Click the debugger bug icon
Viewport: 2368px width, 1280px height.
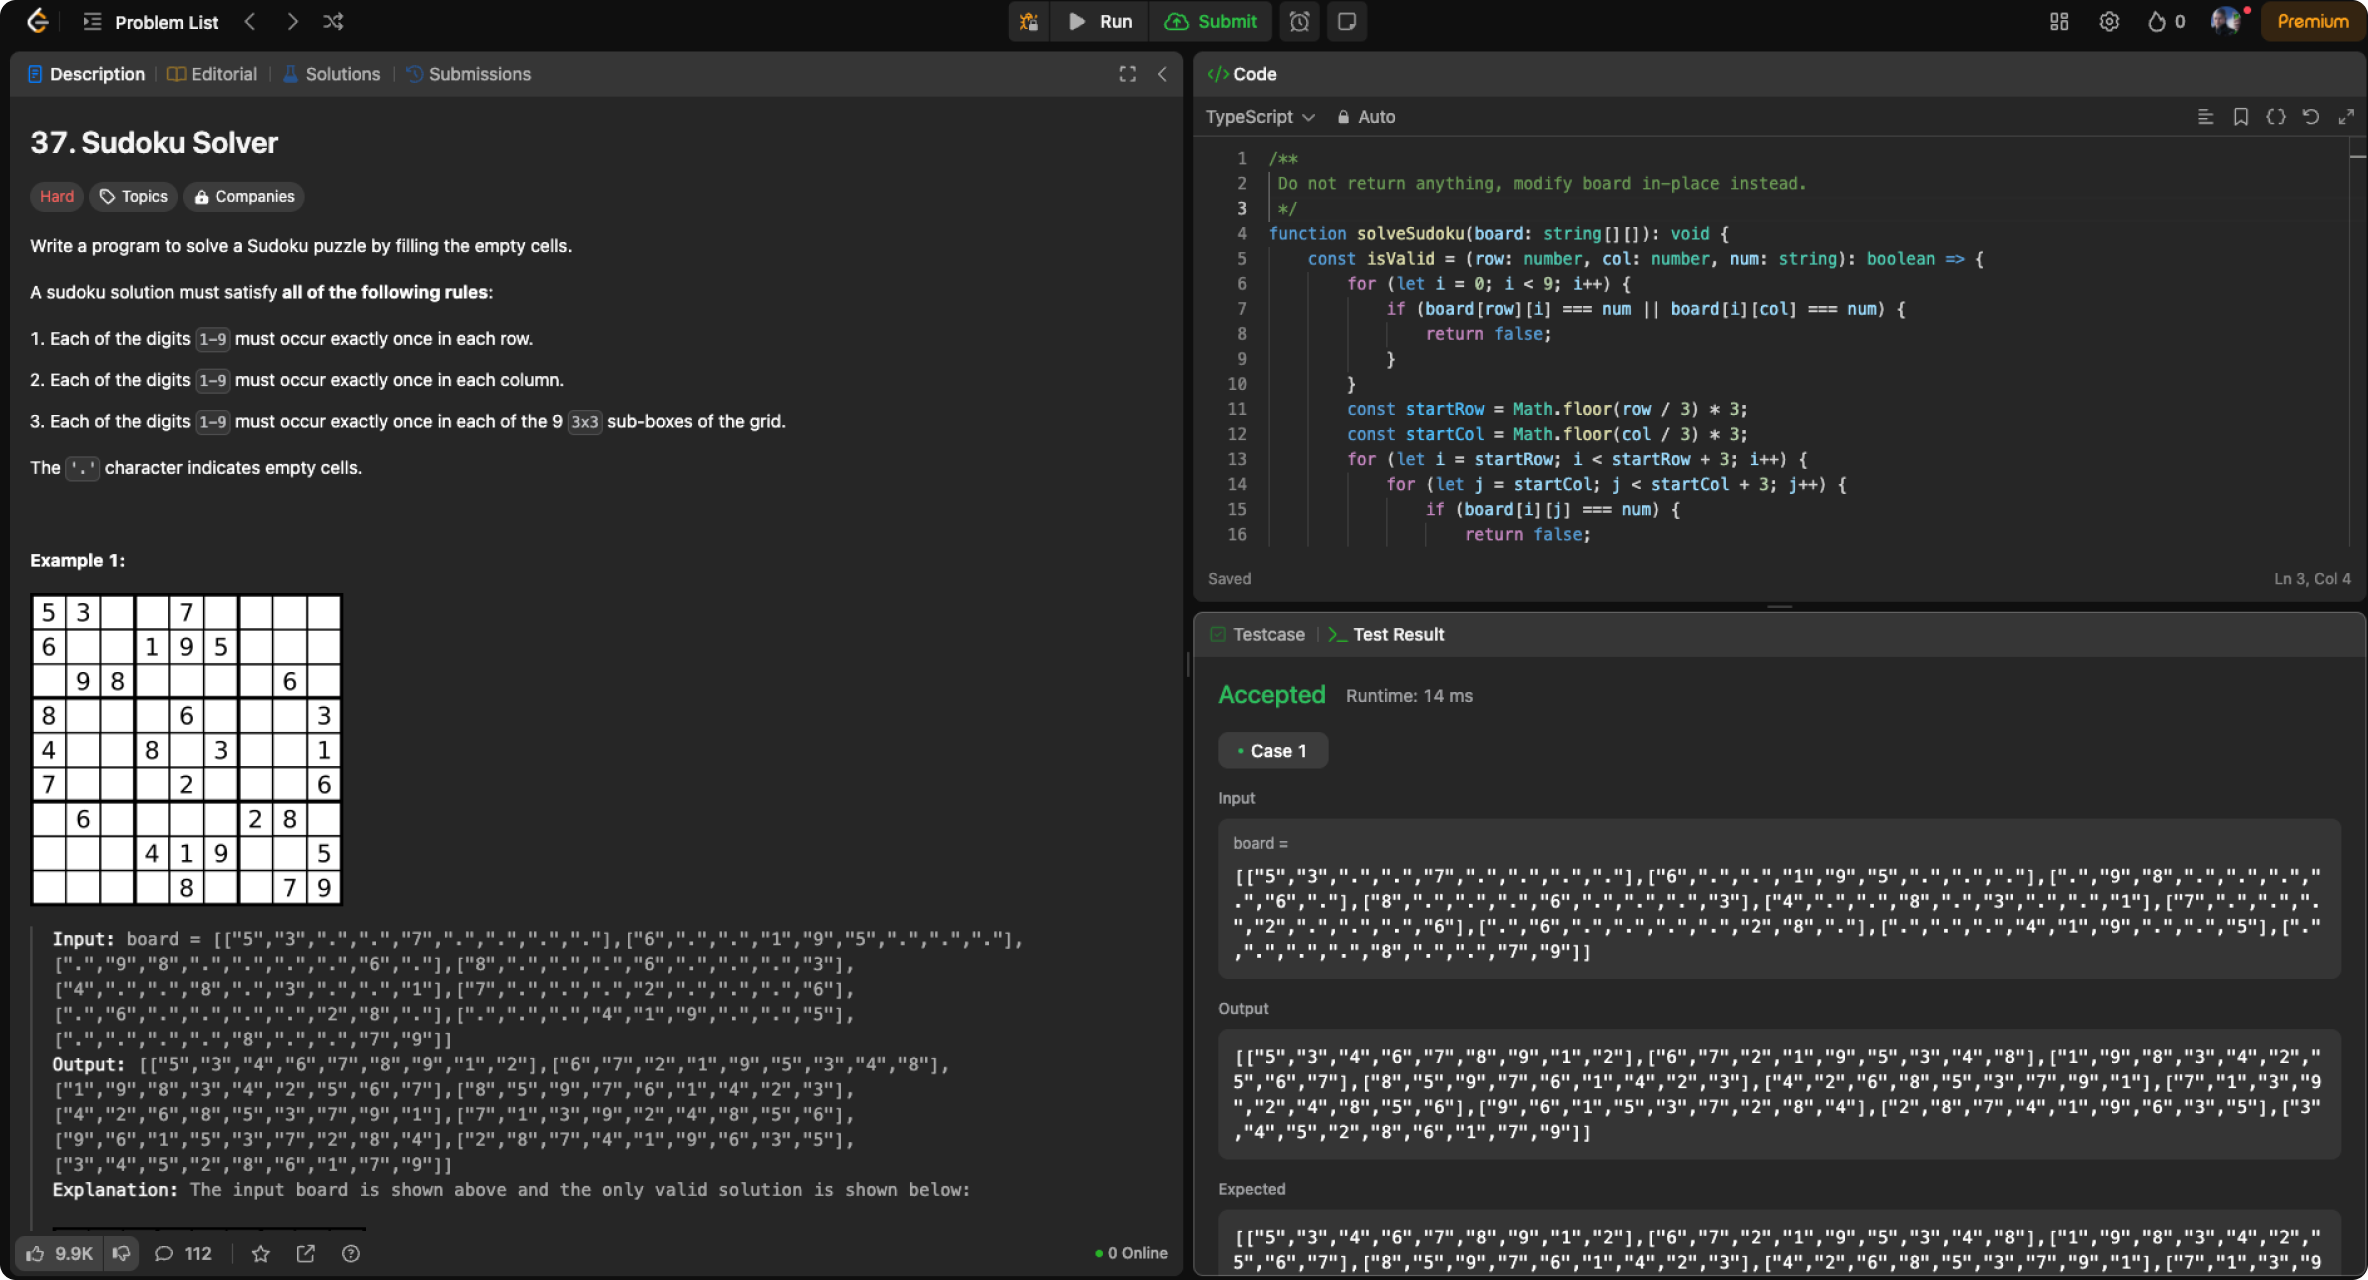point(1028,21)
